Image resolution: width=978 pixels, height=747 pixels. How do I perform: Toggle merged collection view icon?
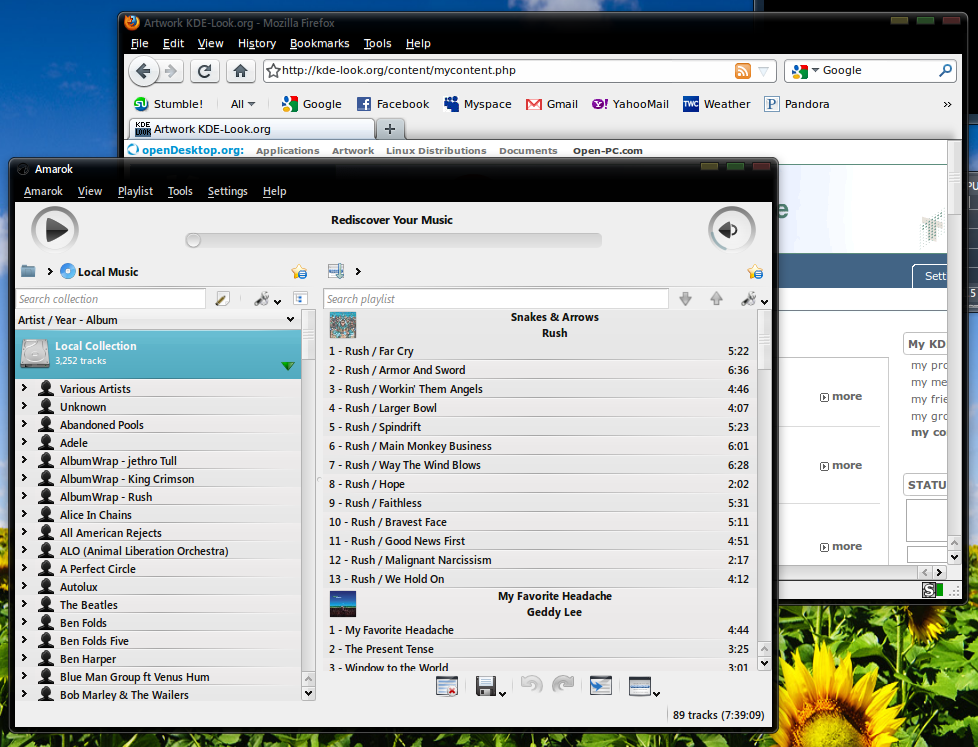tap(300, 299)
